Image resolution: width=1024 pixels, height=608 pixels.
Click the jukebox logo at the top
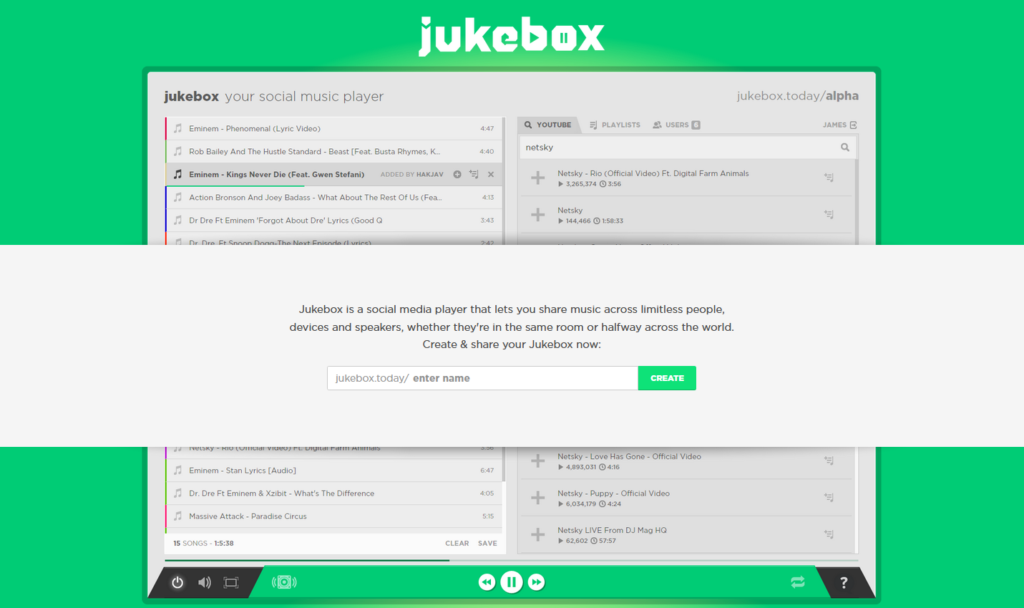click(x=511, y=36)
